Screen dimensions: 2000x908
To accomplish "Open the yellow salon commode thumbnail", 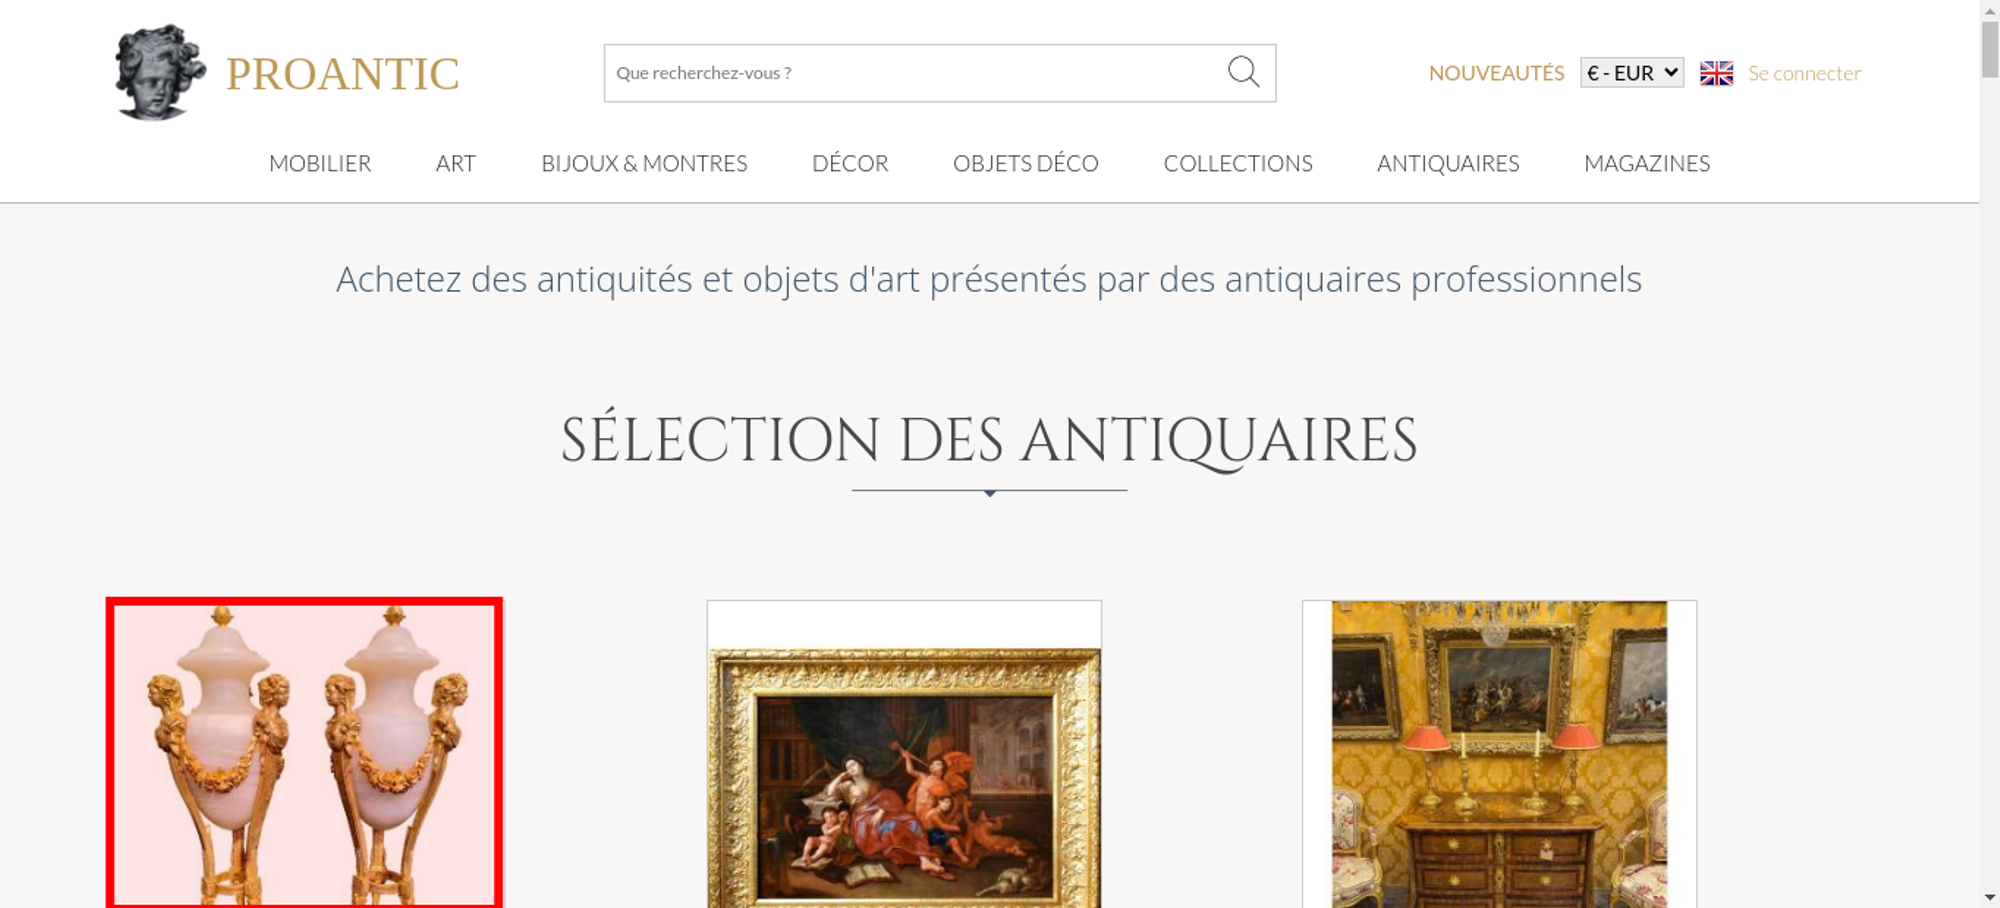I will pos(1499,755).
